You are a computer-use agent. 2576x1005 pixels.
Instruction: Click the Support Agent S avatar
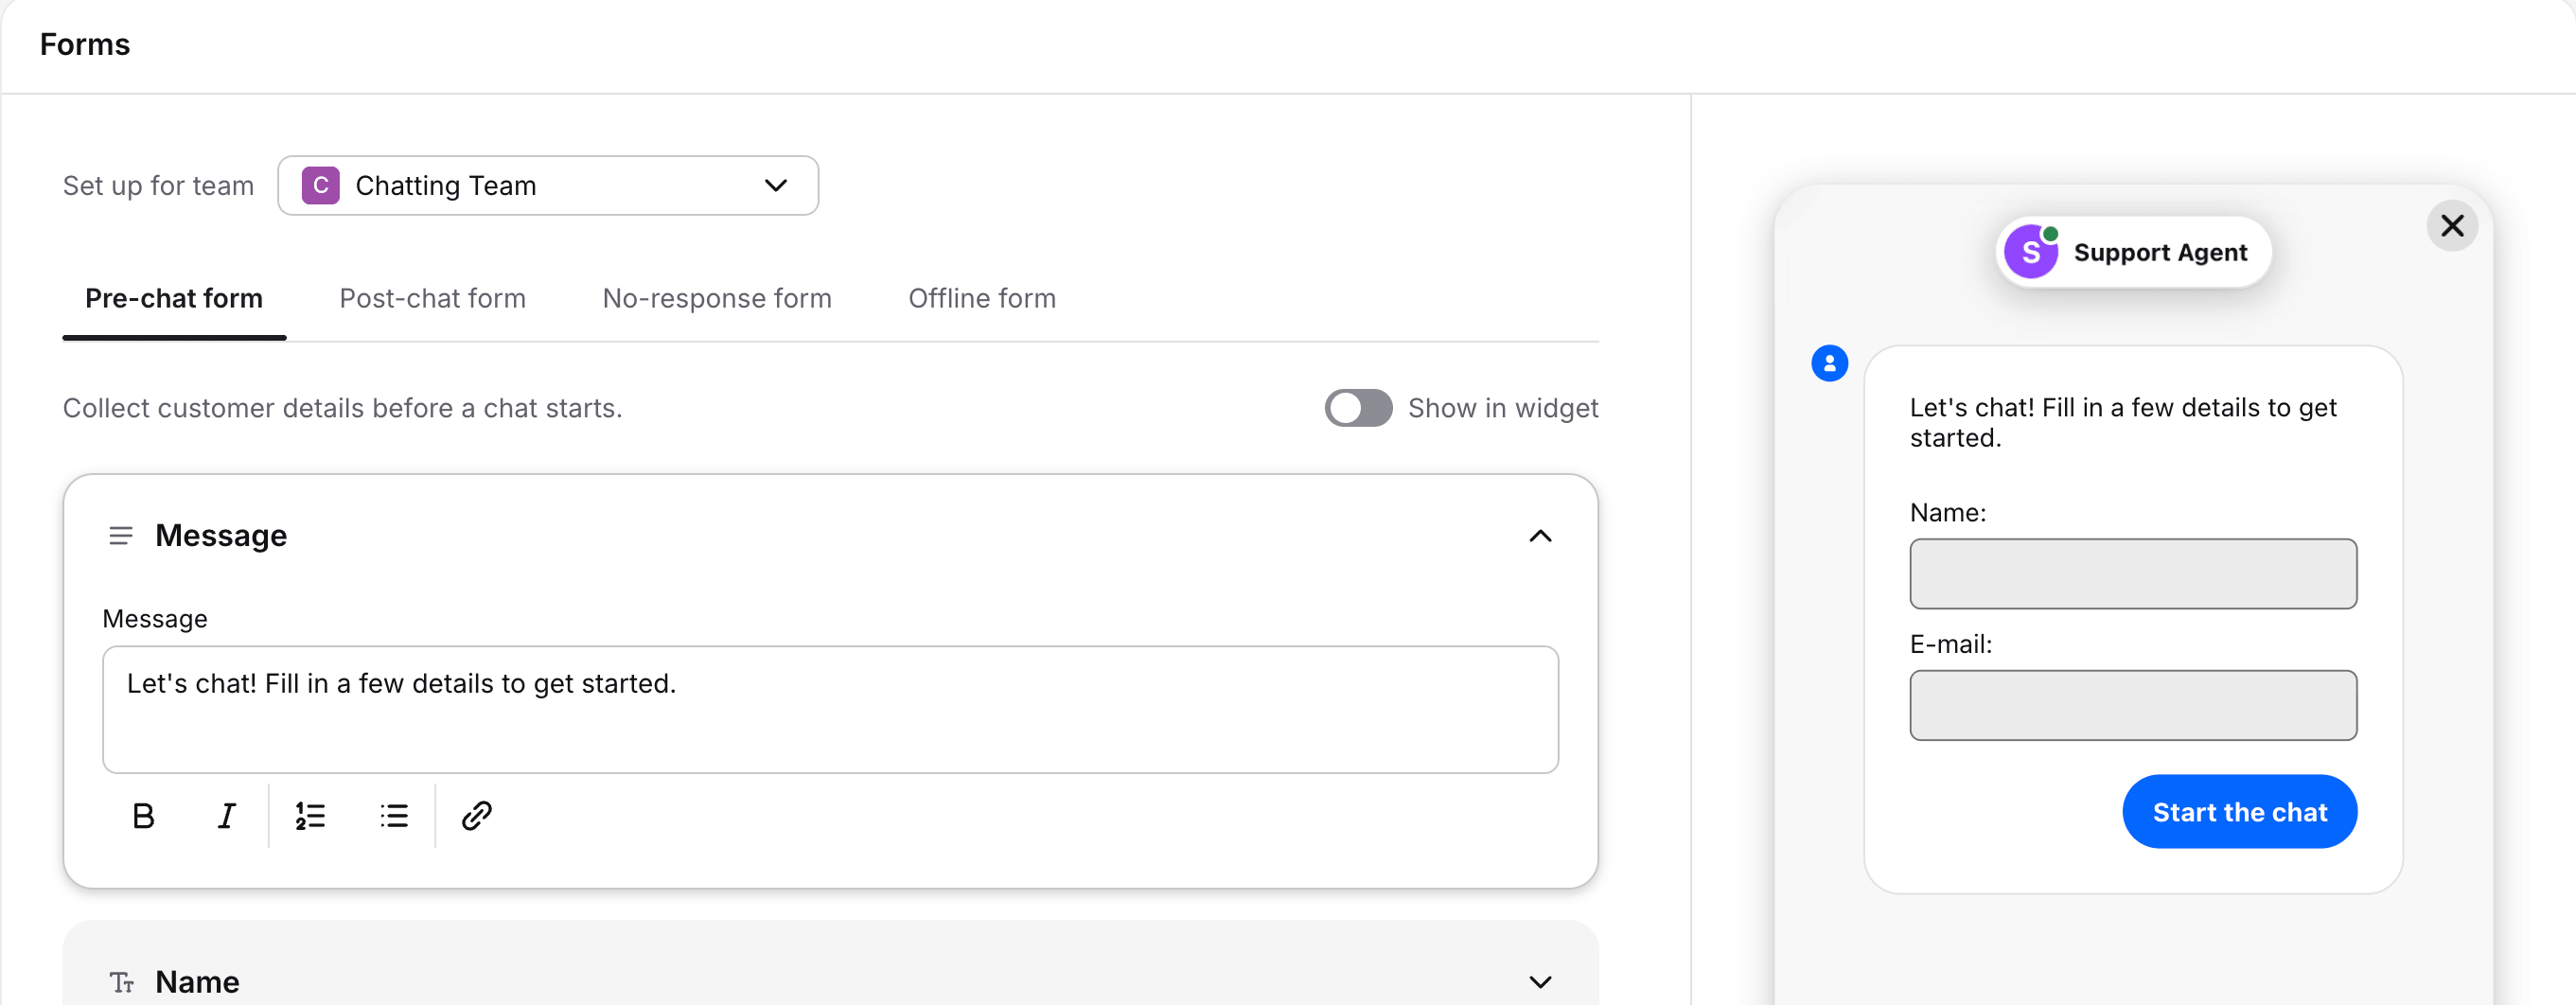click(2031, 252)
